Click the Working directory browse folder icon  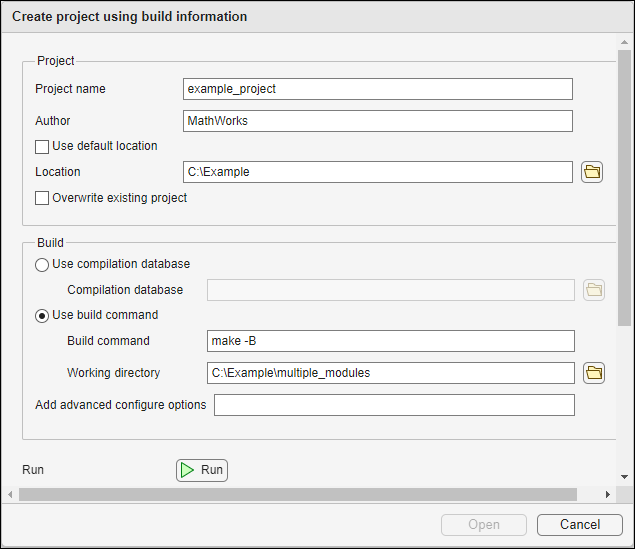[x=594, y=373]
